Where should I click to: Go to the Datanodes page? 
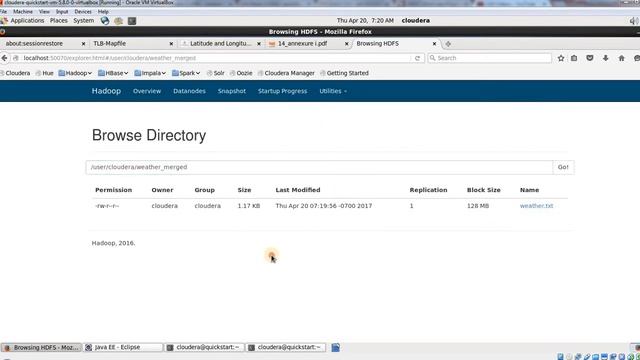pos(189,91)
